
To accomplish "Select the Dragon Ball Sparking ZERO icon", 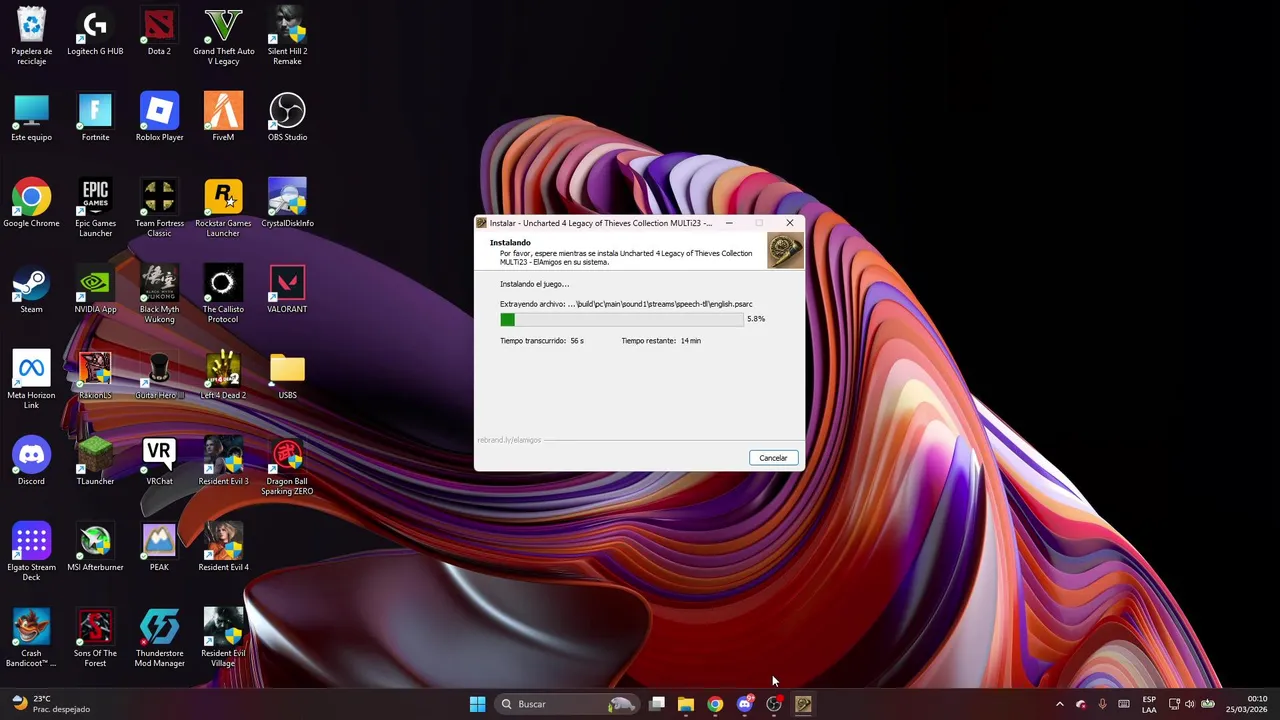I will point(287,466).
